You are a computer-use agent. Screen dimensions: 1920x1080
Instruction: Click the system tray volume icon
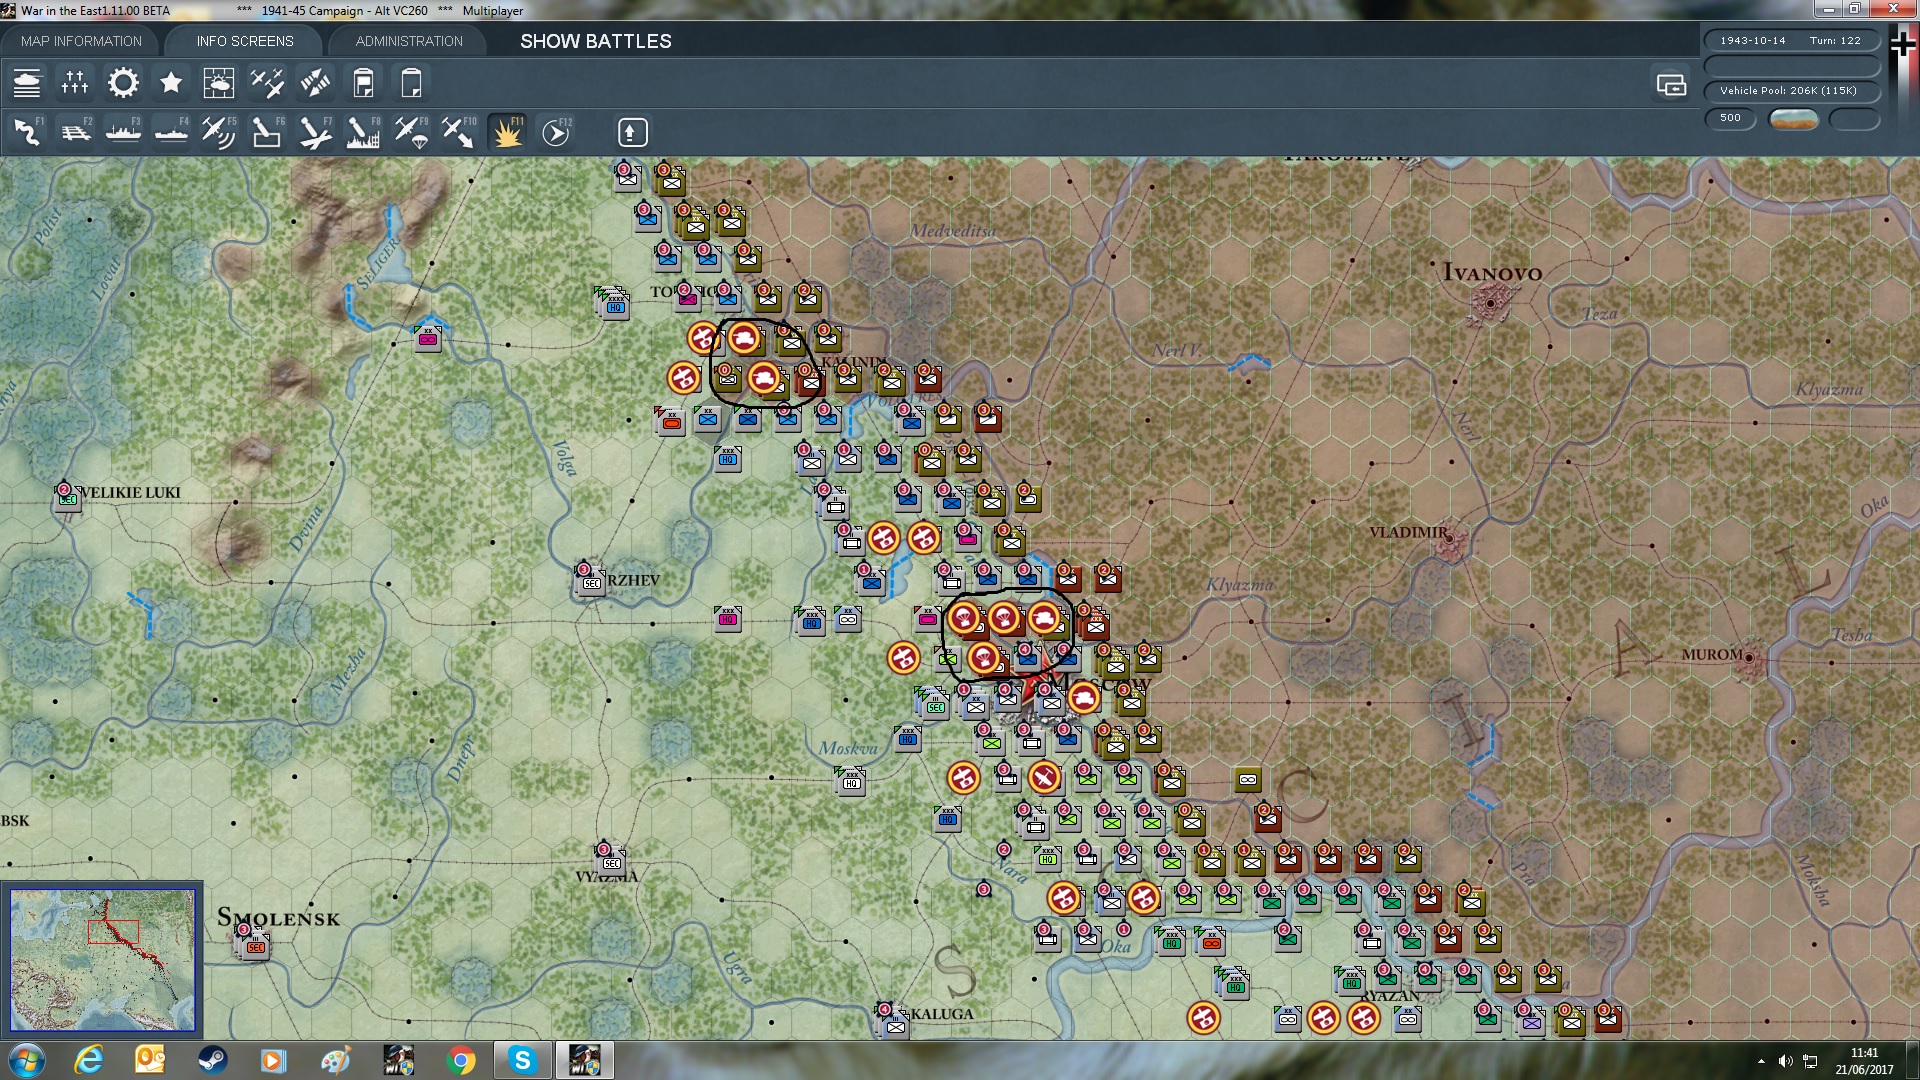pos(1786,1061)
